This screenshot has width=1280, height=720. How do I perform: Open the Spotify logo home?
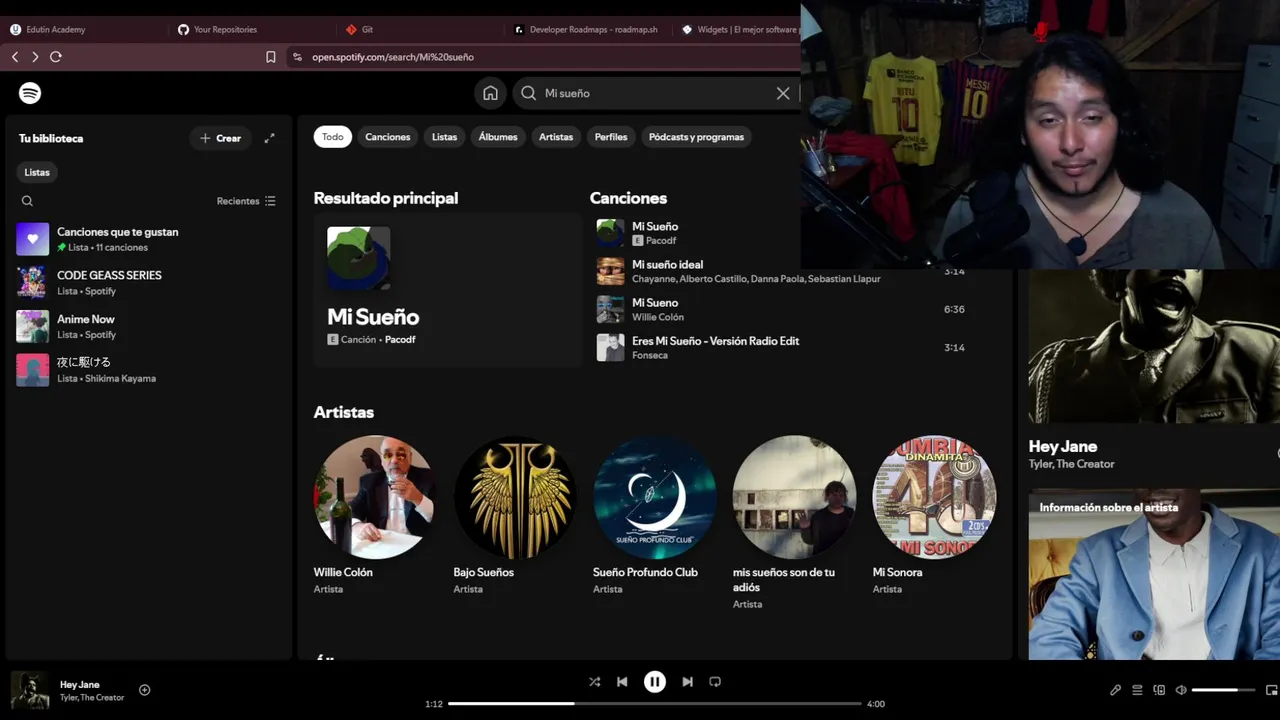click(x=30, y=93)
